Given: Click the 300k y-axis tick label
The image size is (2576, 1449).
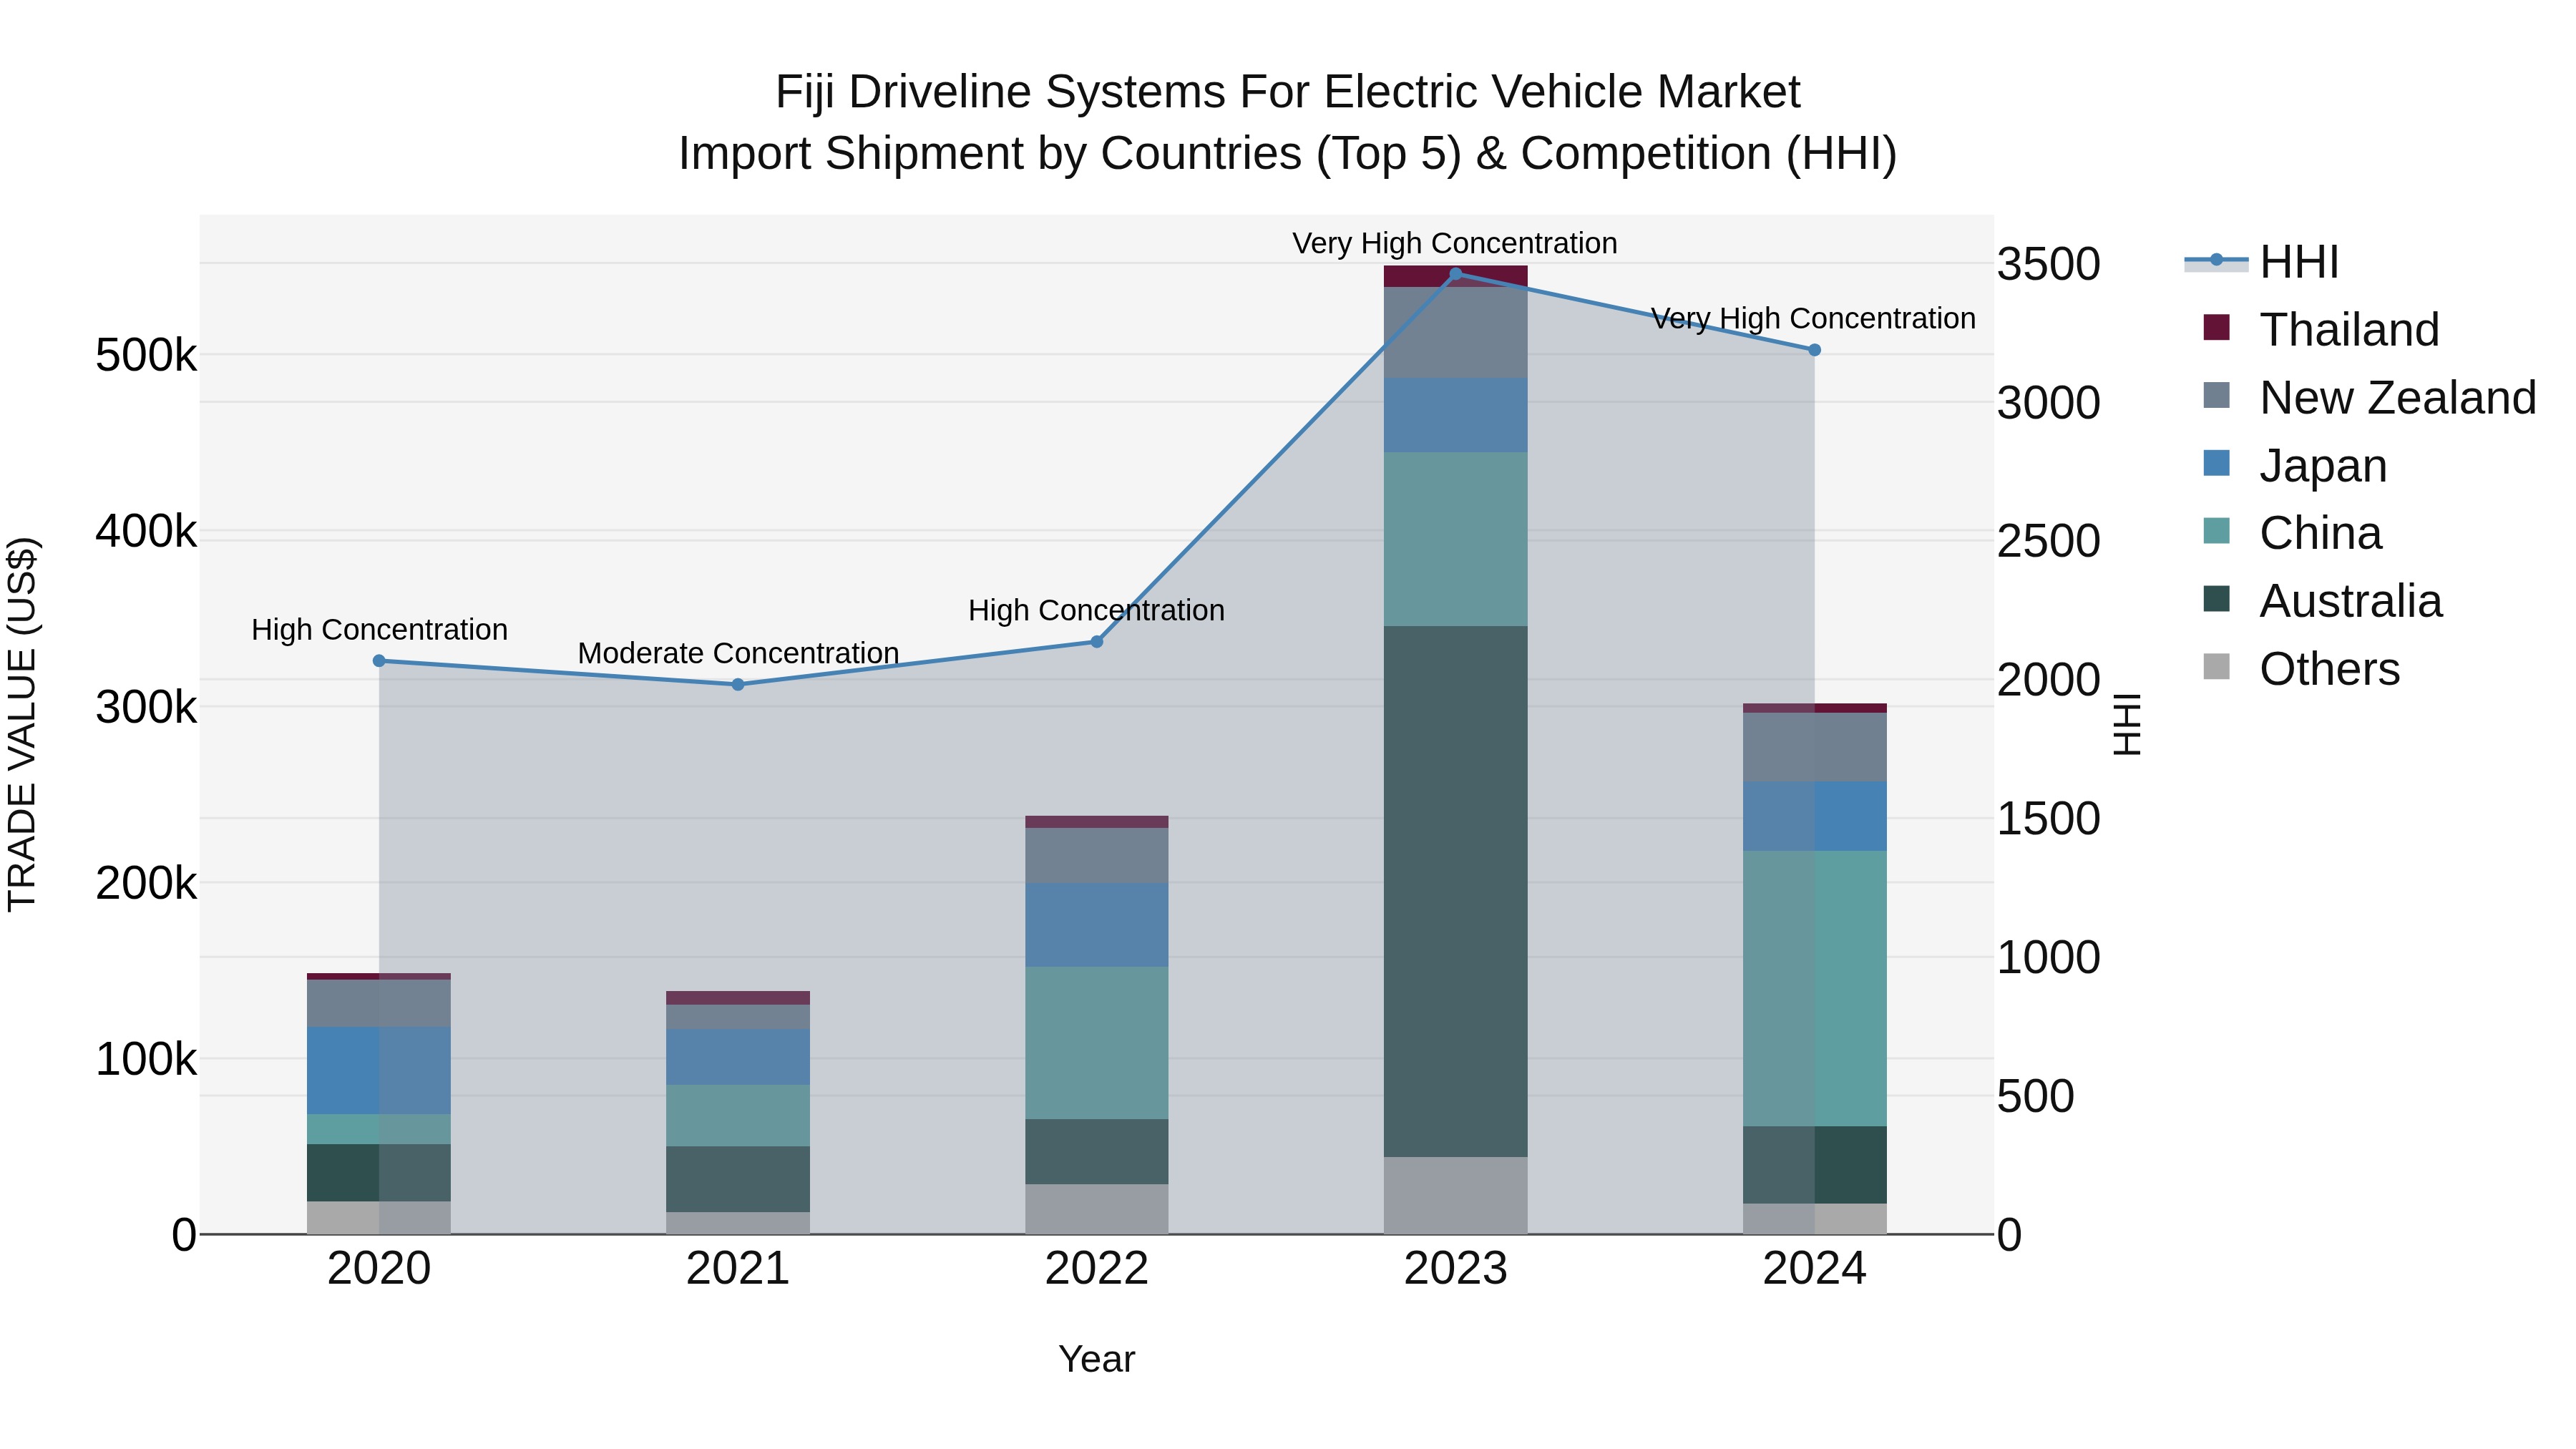Looking at the screenshot, I should pyautogui.click(x=146, y=708).
